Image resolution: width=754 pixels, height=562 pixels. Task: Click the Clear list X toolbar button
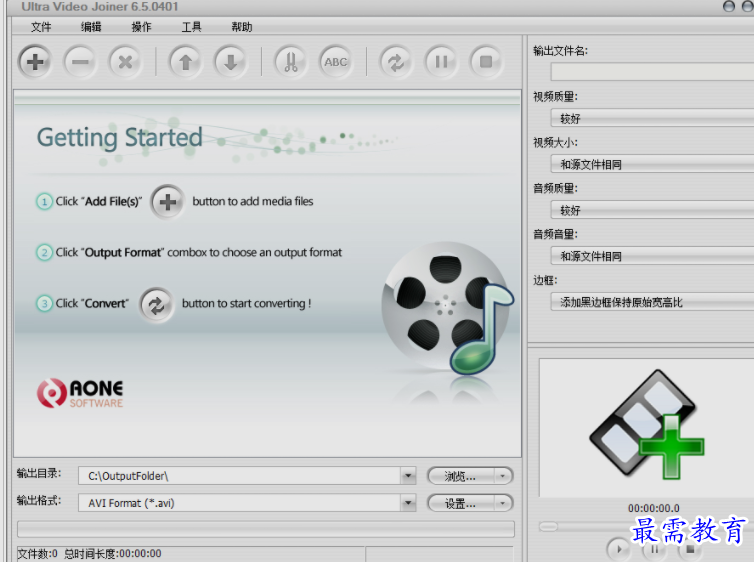tap(125, 62)
